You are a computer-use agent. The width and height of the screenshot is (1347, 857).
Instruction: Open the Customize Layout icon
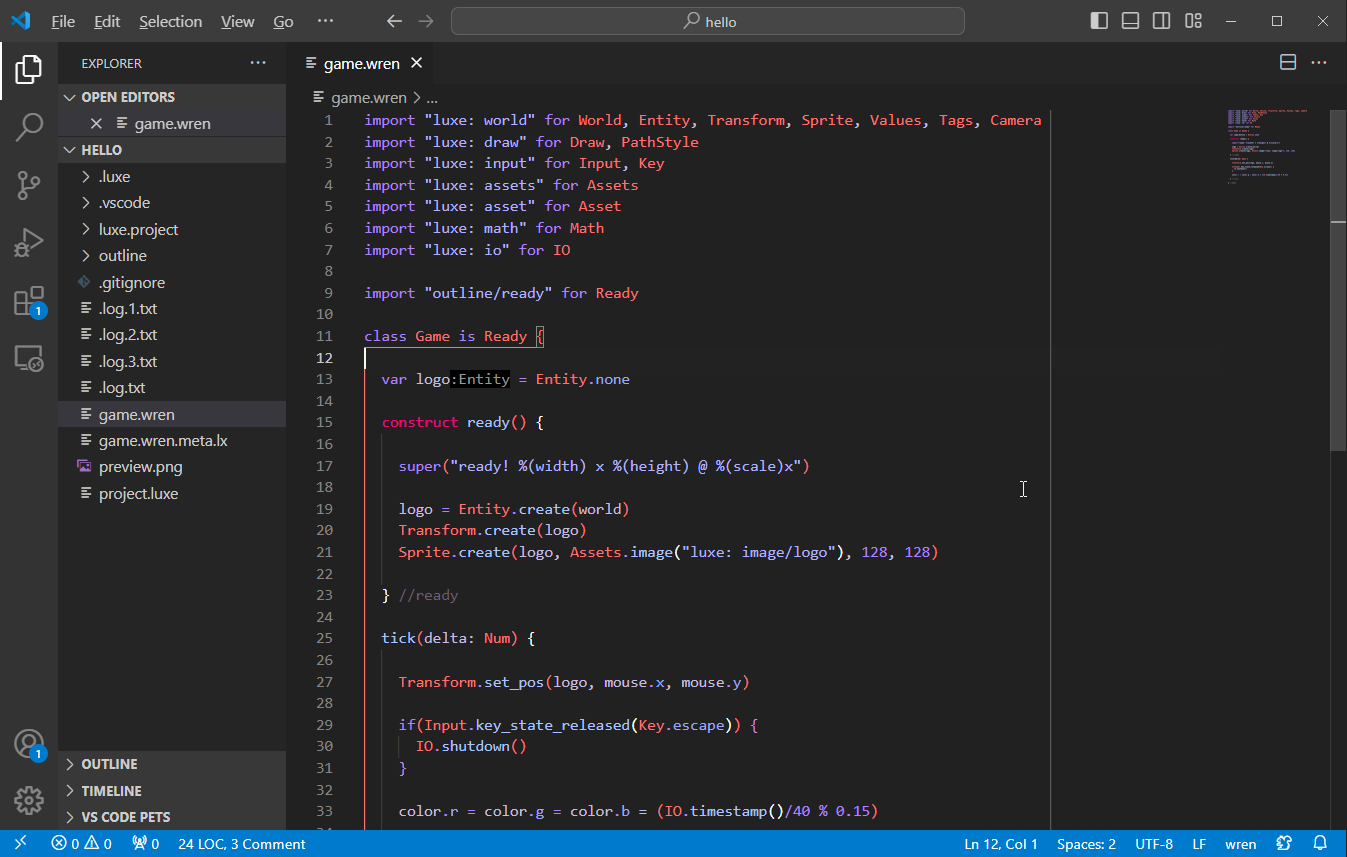[1193, 21]
